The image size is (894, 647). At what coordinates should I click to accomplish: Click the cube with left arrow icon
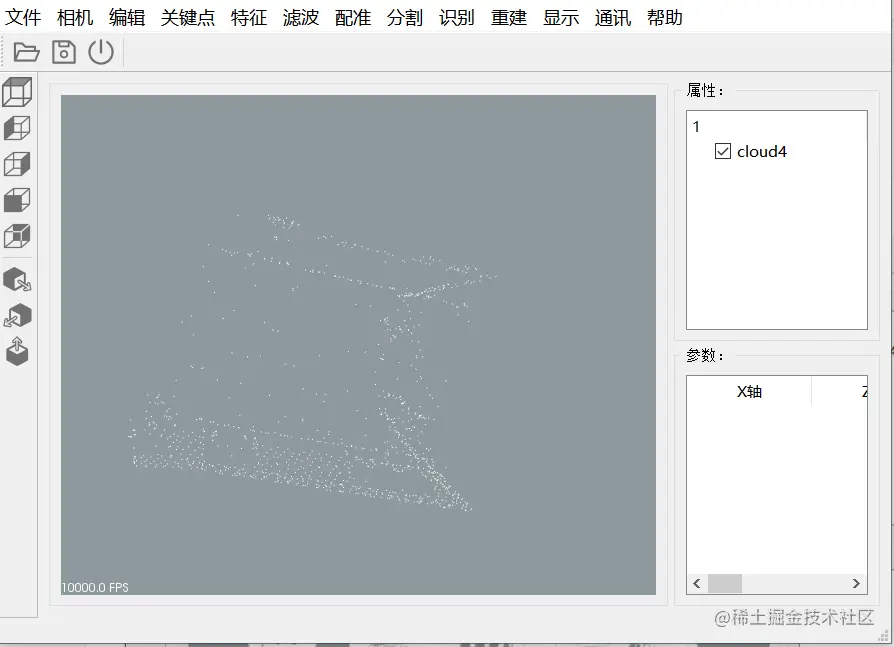[x=17, y=315]
